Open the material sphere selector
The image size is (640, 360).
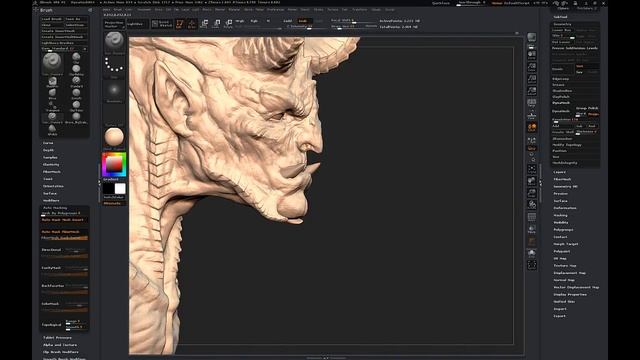point(114,138)
